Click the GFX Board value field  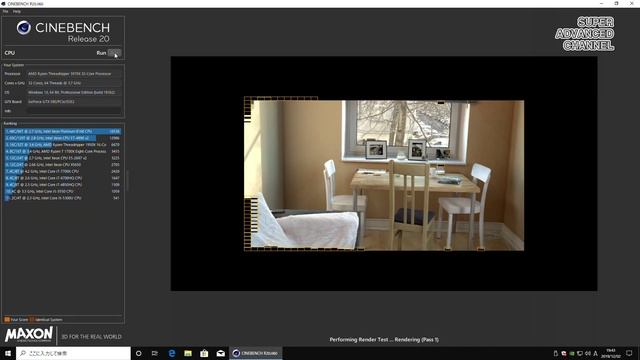click(74, 102)
